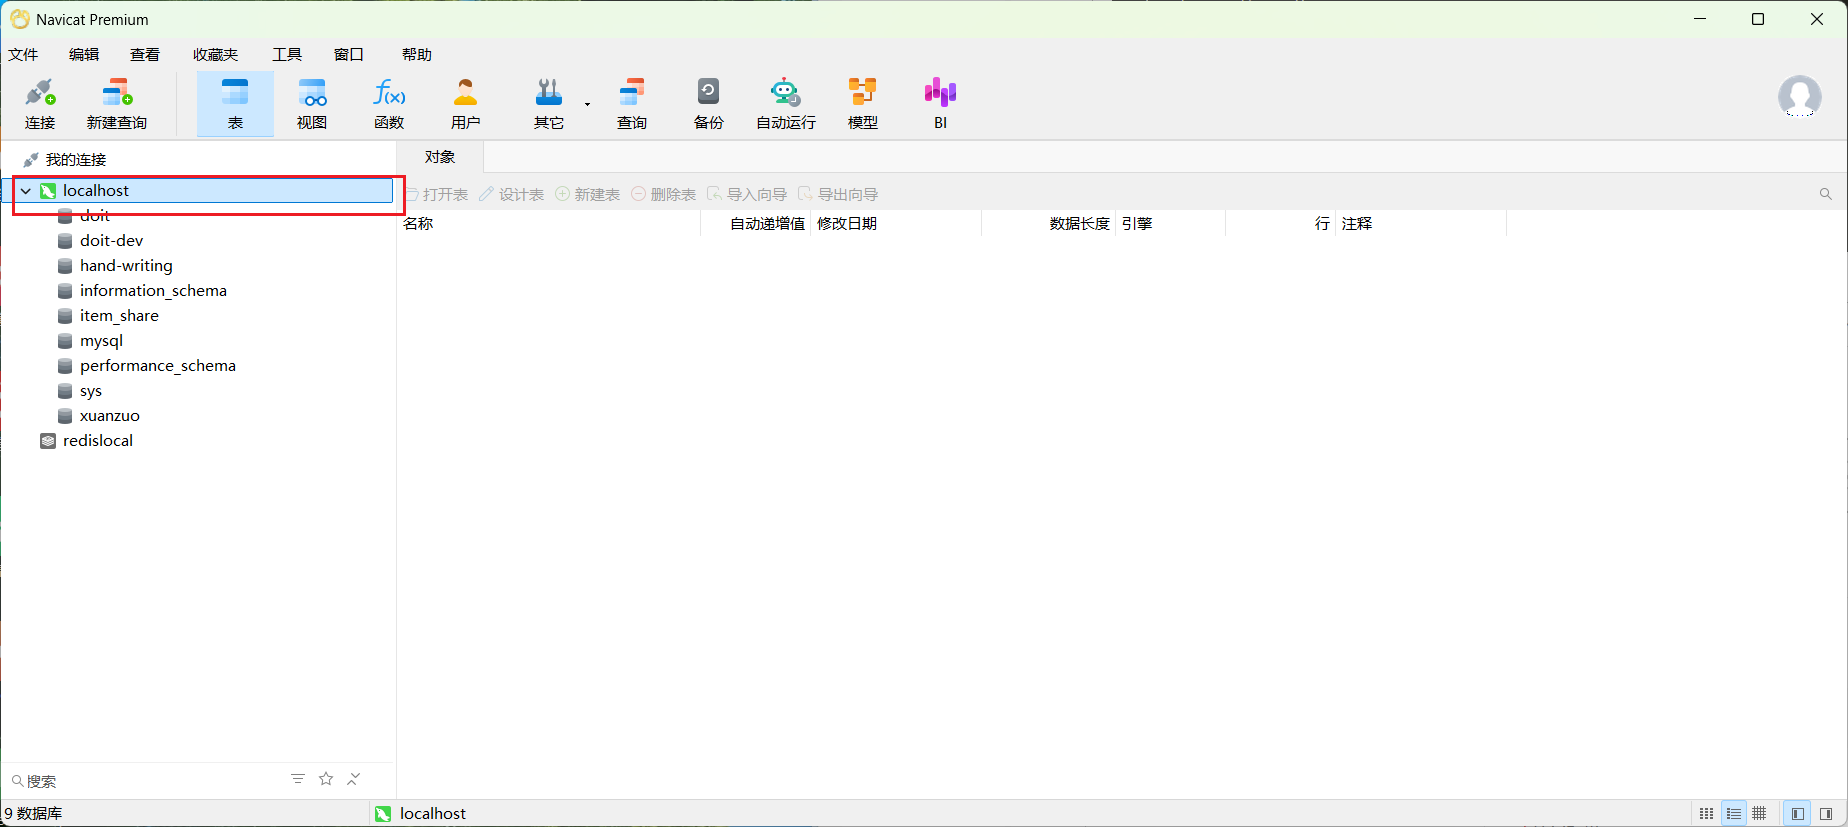1848x827 pixels.
Task: Click the favorites star icon in sidebar
Action: tap(326, 779)
